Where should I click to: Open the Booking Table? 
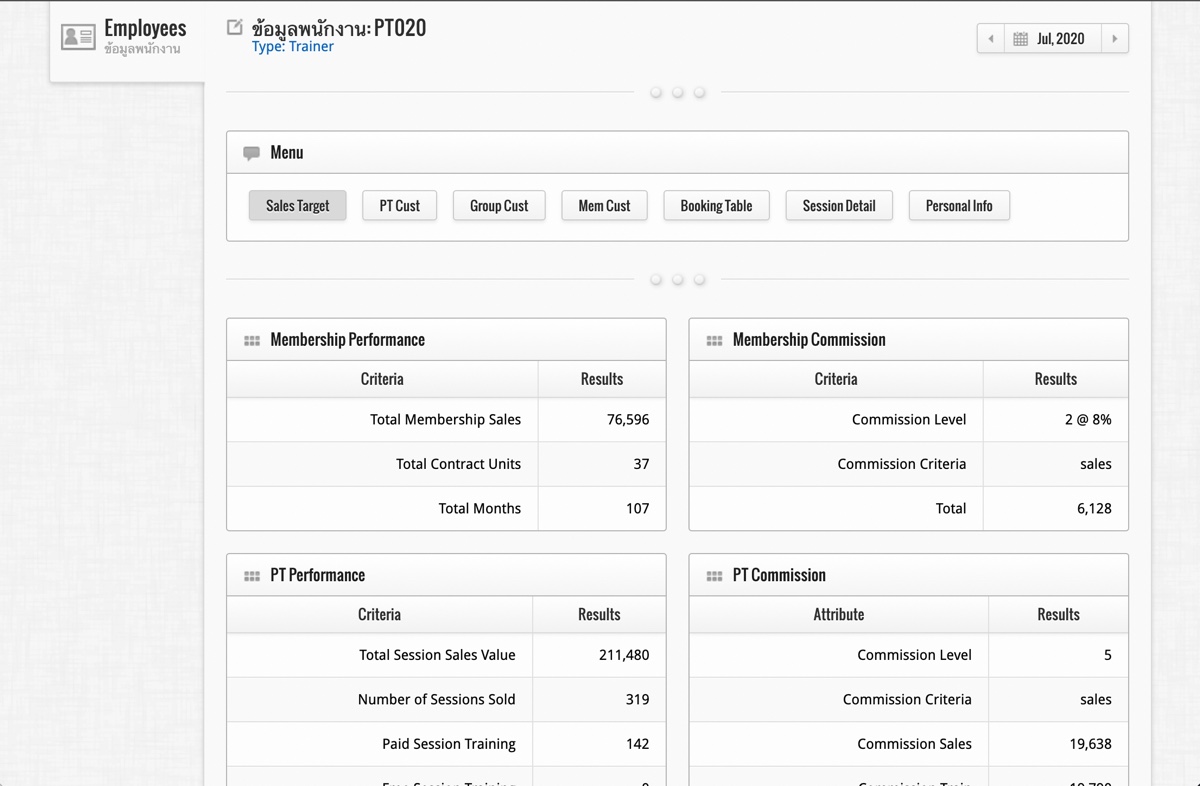coord(716,206)
